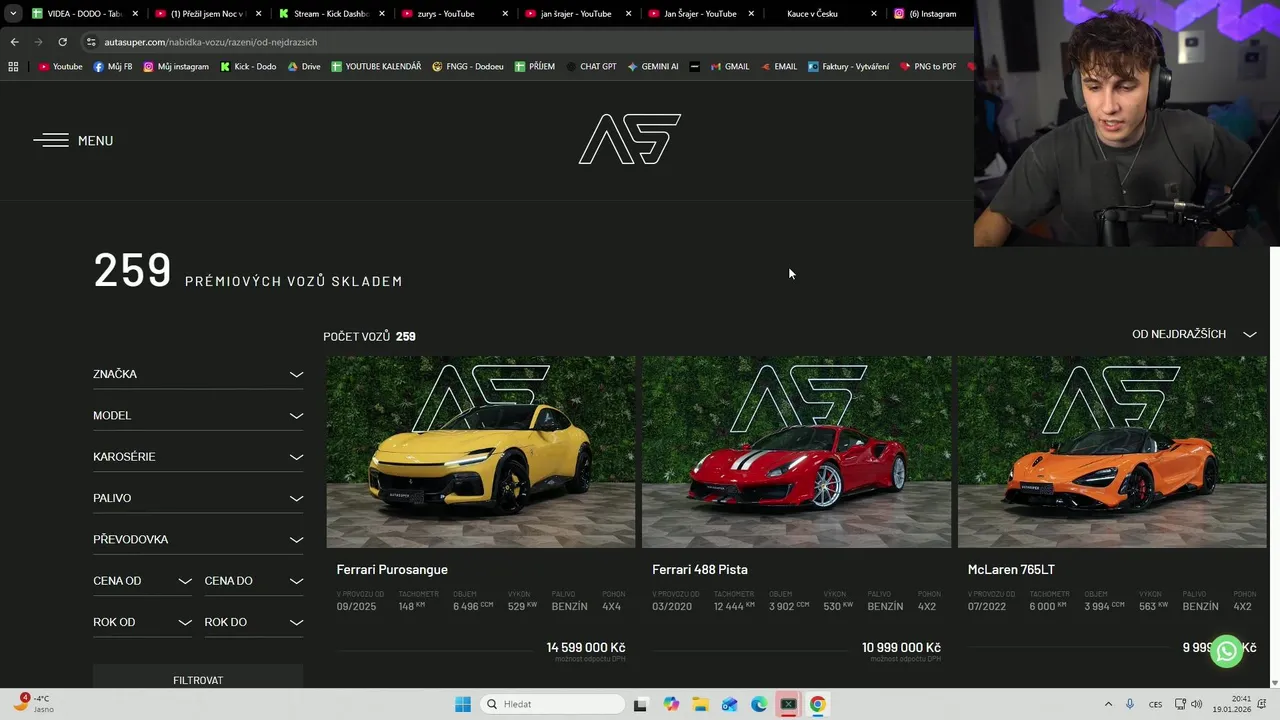This screenshot has height=720, width=1280.
Task: Switch to Stream - Kick Dashboard tab
Action: (x=332, y=14)
